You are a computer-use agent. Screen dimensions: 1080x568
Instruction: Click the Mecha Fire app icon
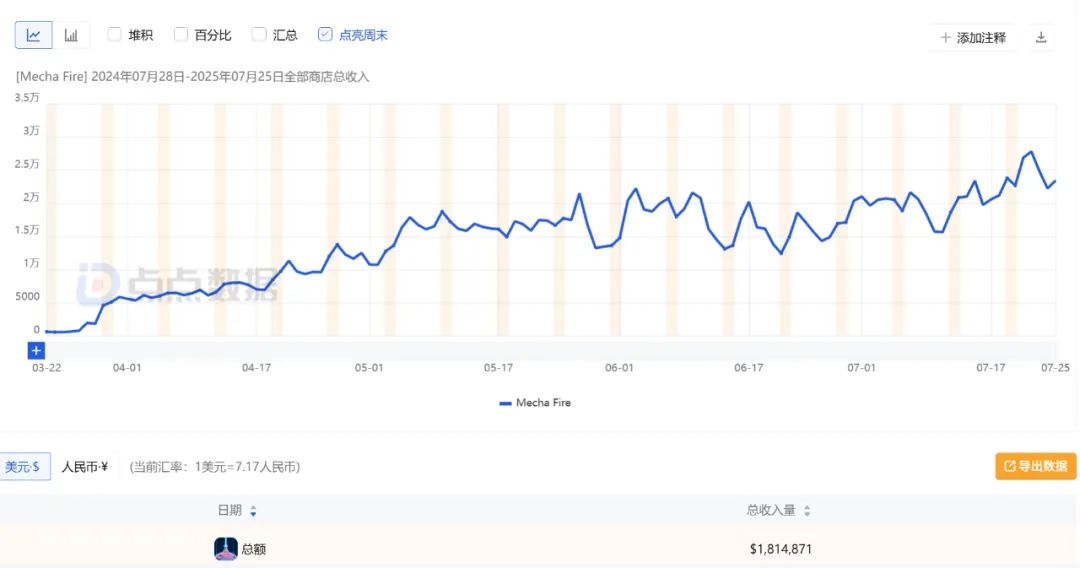tap(226, 549)
